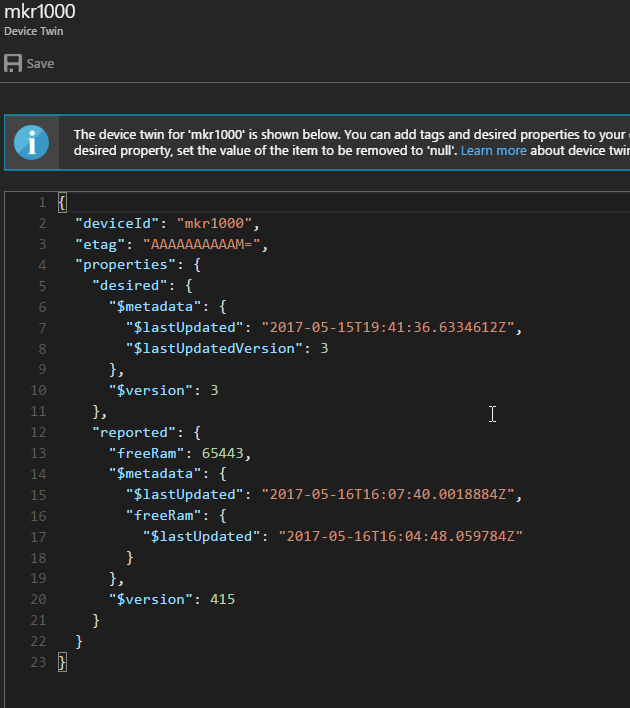Click the "desired" key on line 5
Viewport: 630px width, 708px height.
tap(130, 285)
